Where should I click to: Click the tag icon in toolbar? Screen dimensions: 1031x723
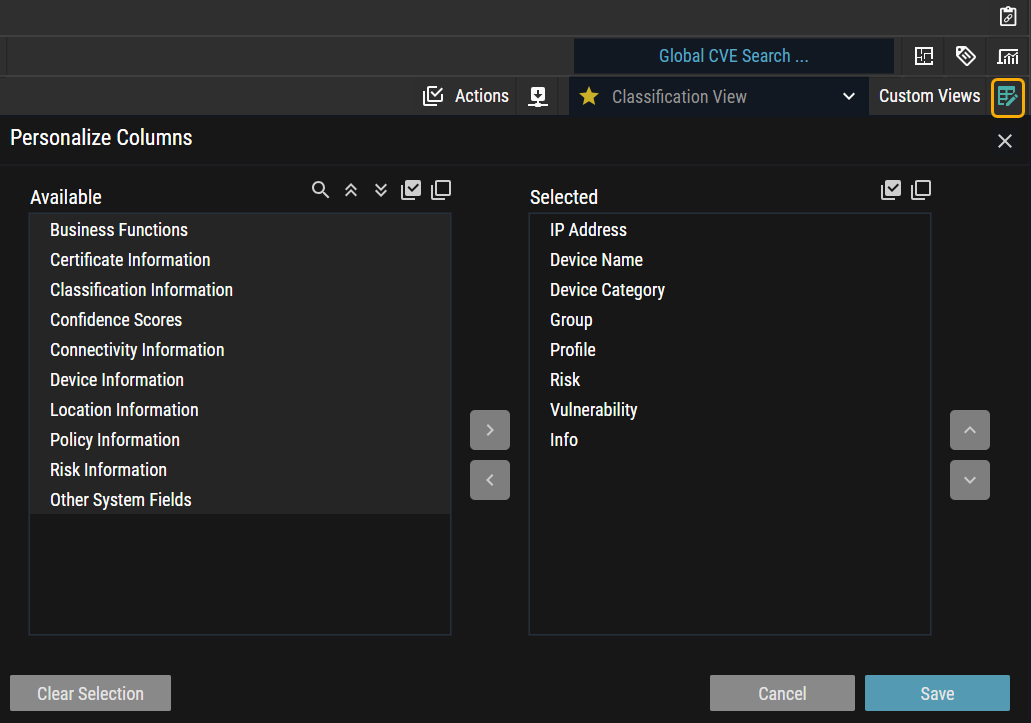[965, 56]
